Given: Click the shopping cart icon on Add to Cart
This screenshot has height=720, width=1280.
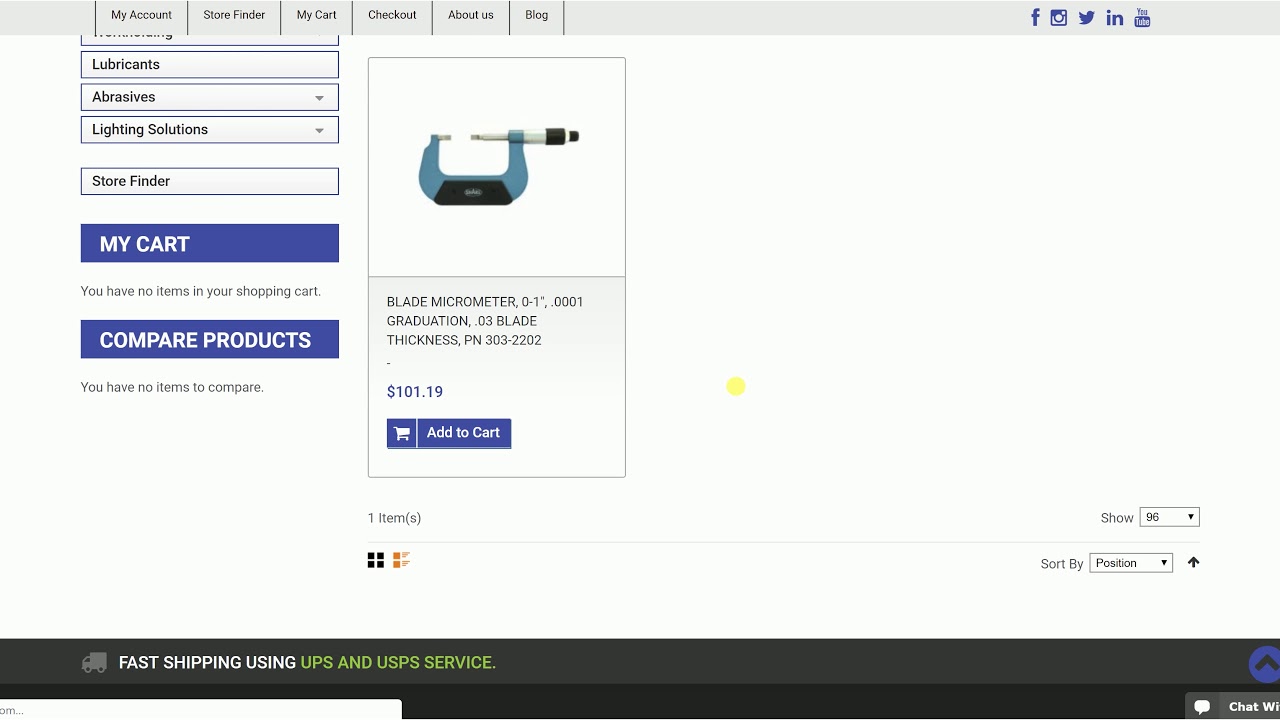Looking at the screenshot, I should tap(402, 433).
